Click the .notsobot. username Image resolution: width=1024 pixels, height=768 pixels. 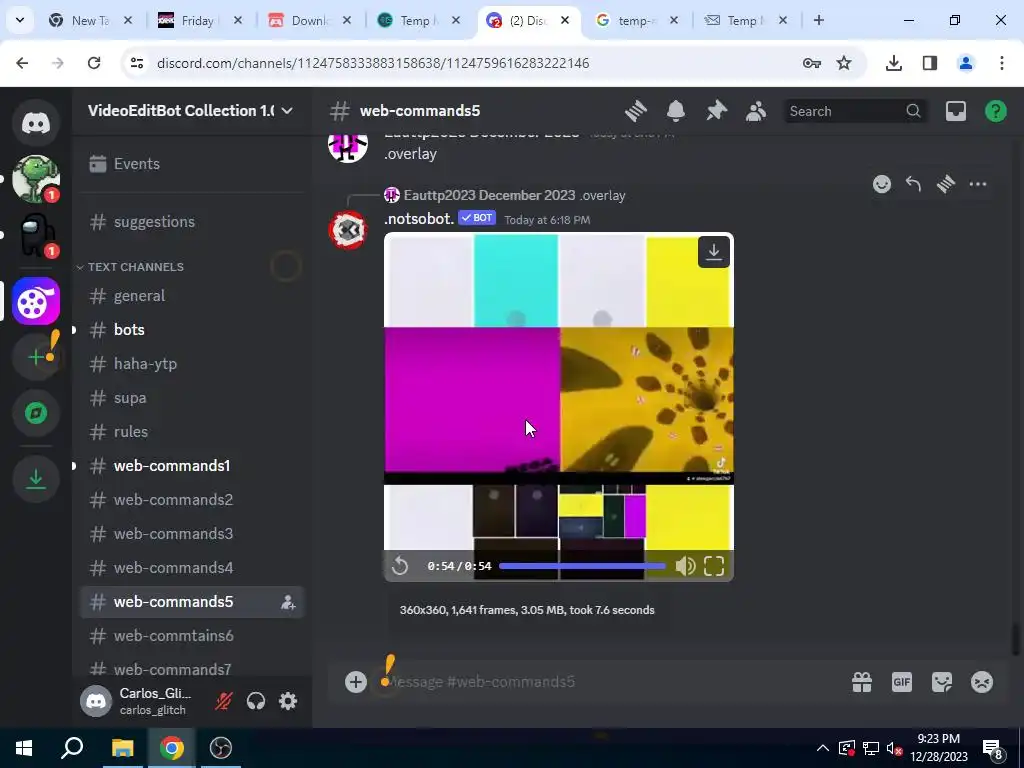click(x=419, y=219)
